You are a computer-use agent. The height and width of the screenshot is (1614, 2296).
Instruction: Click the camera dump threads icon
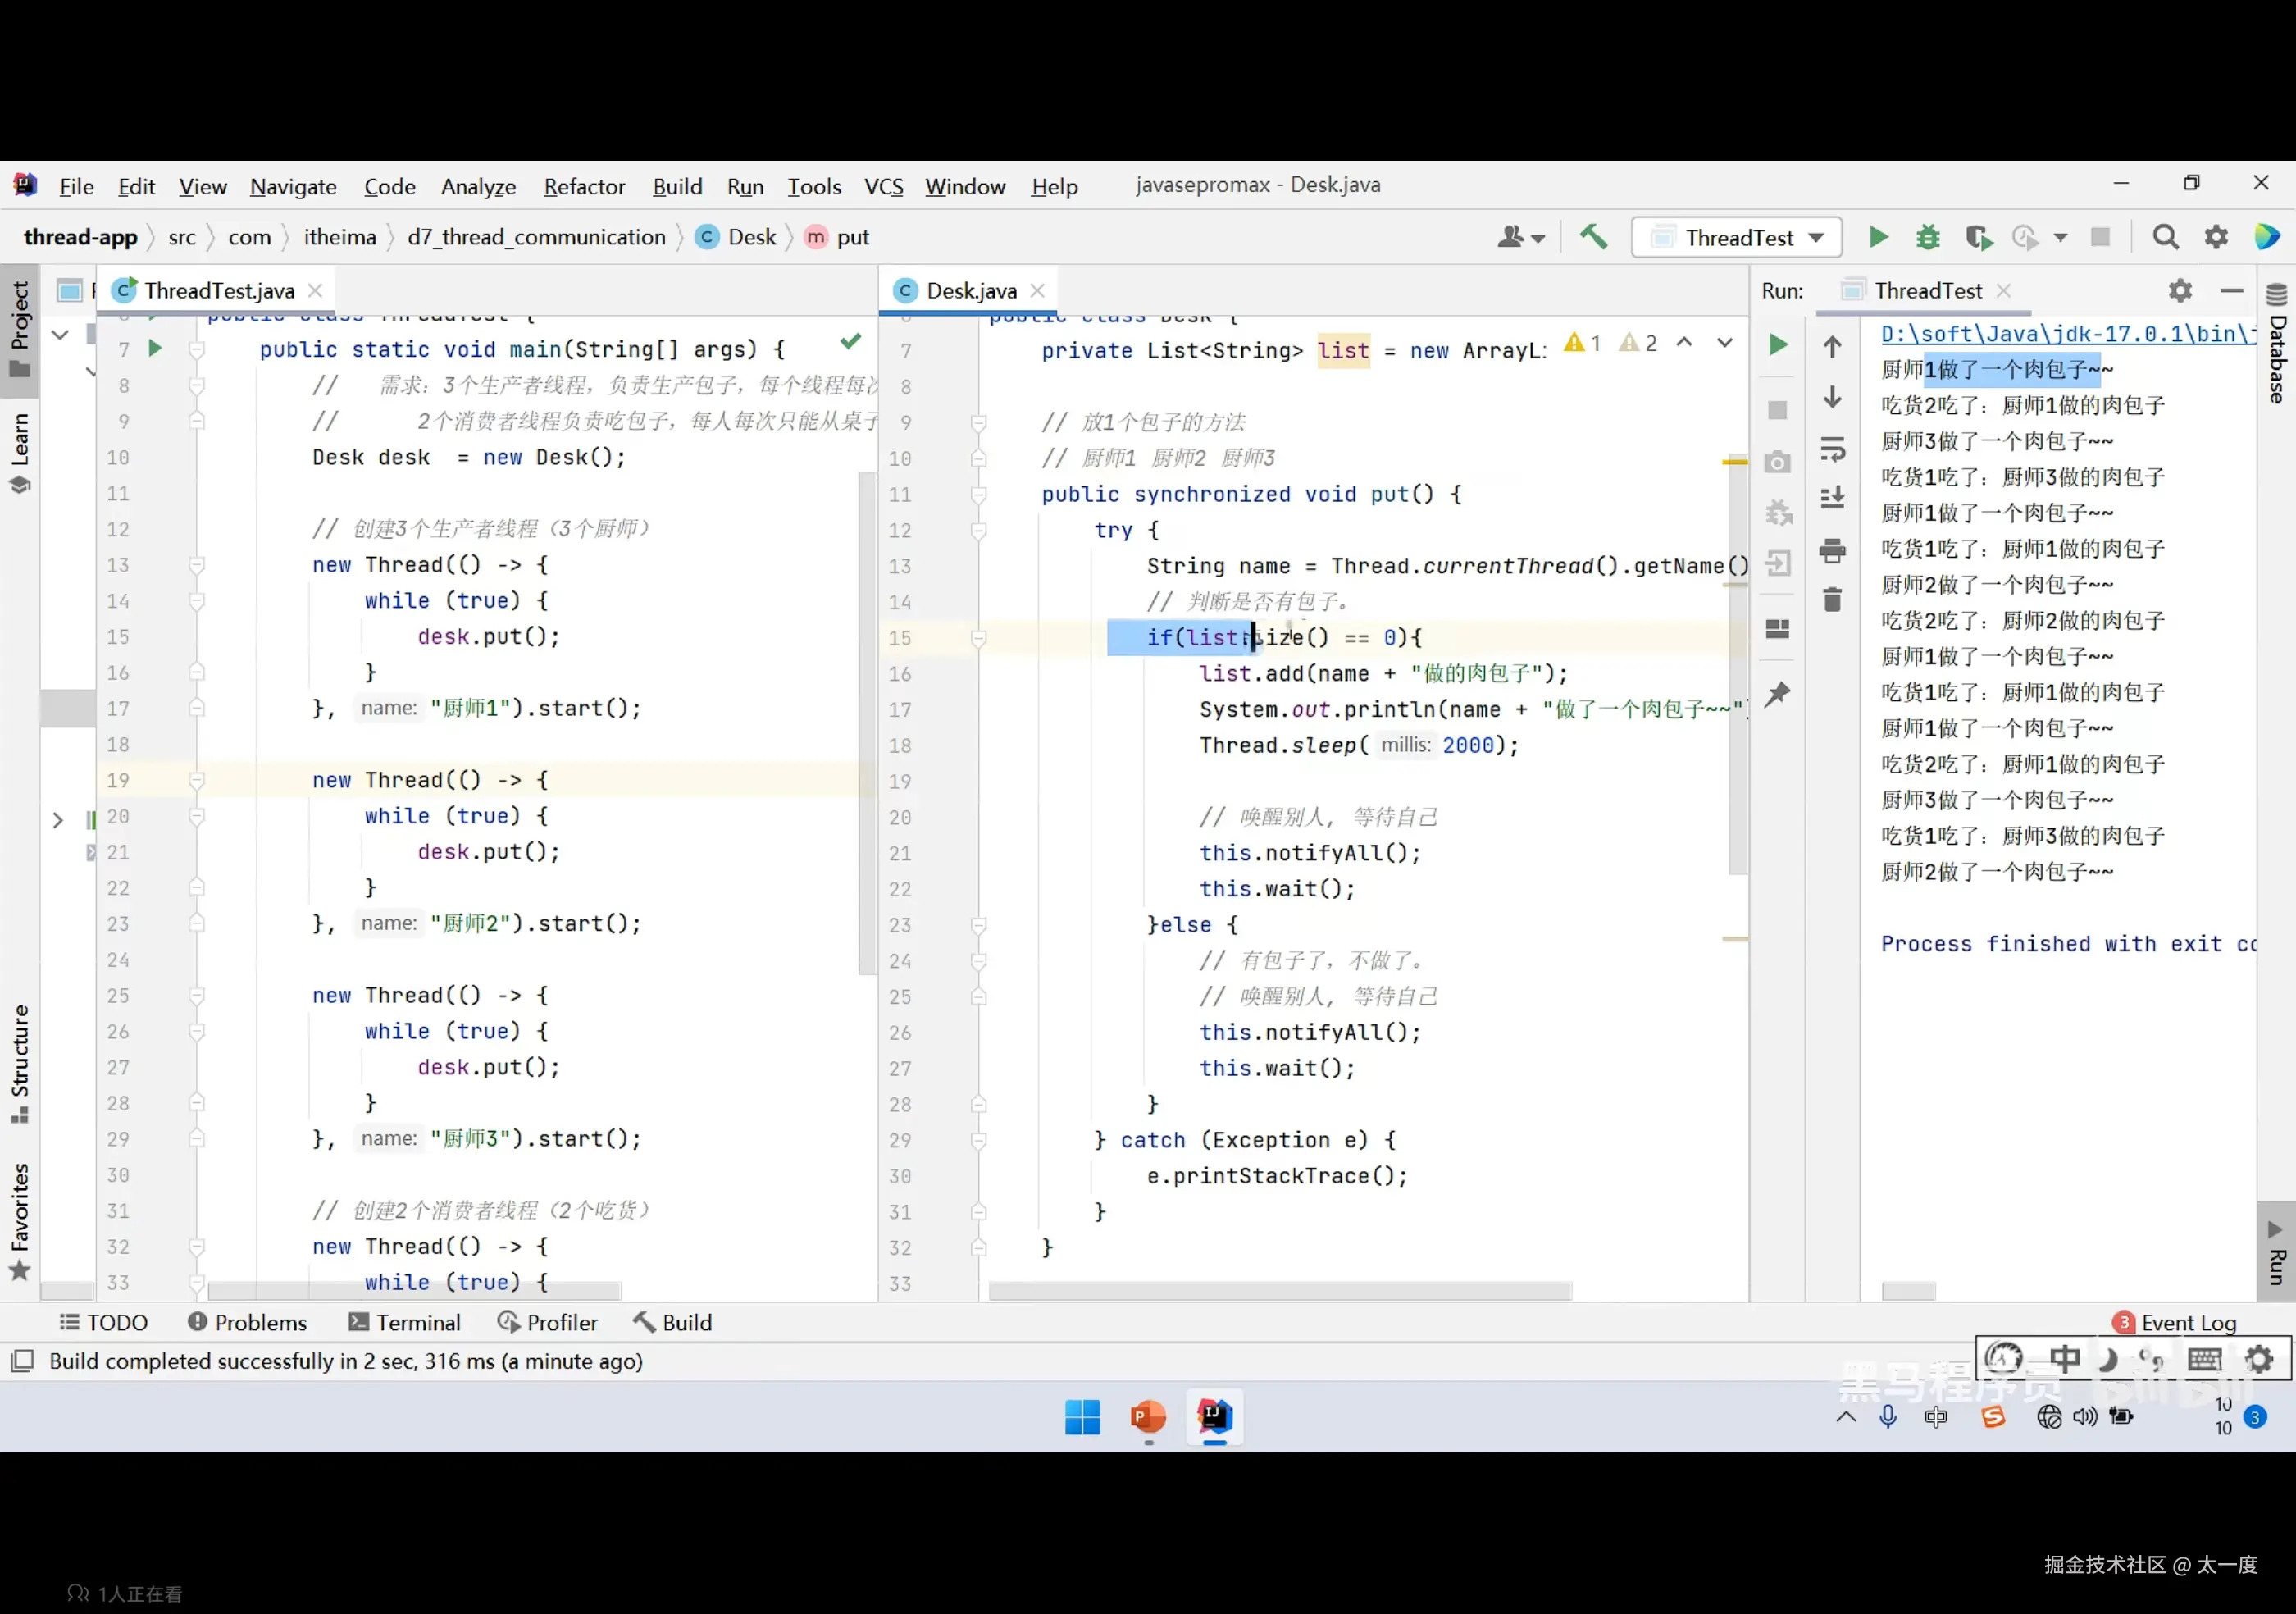[1777, 462]
